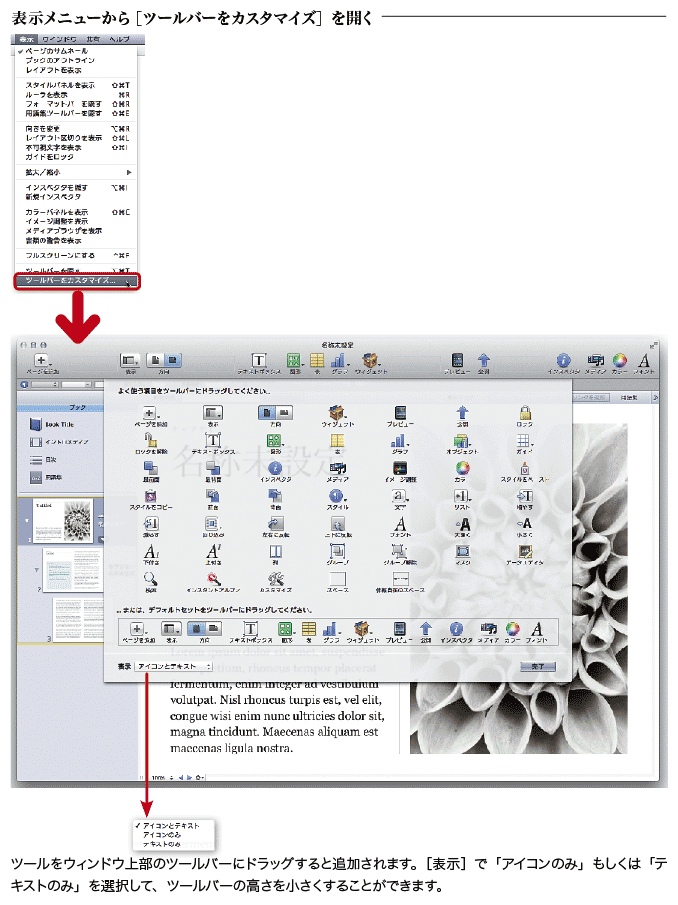Click マスク mask icon in customize palette
This screenshot has height=905, width=678.
pos(462,551)
